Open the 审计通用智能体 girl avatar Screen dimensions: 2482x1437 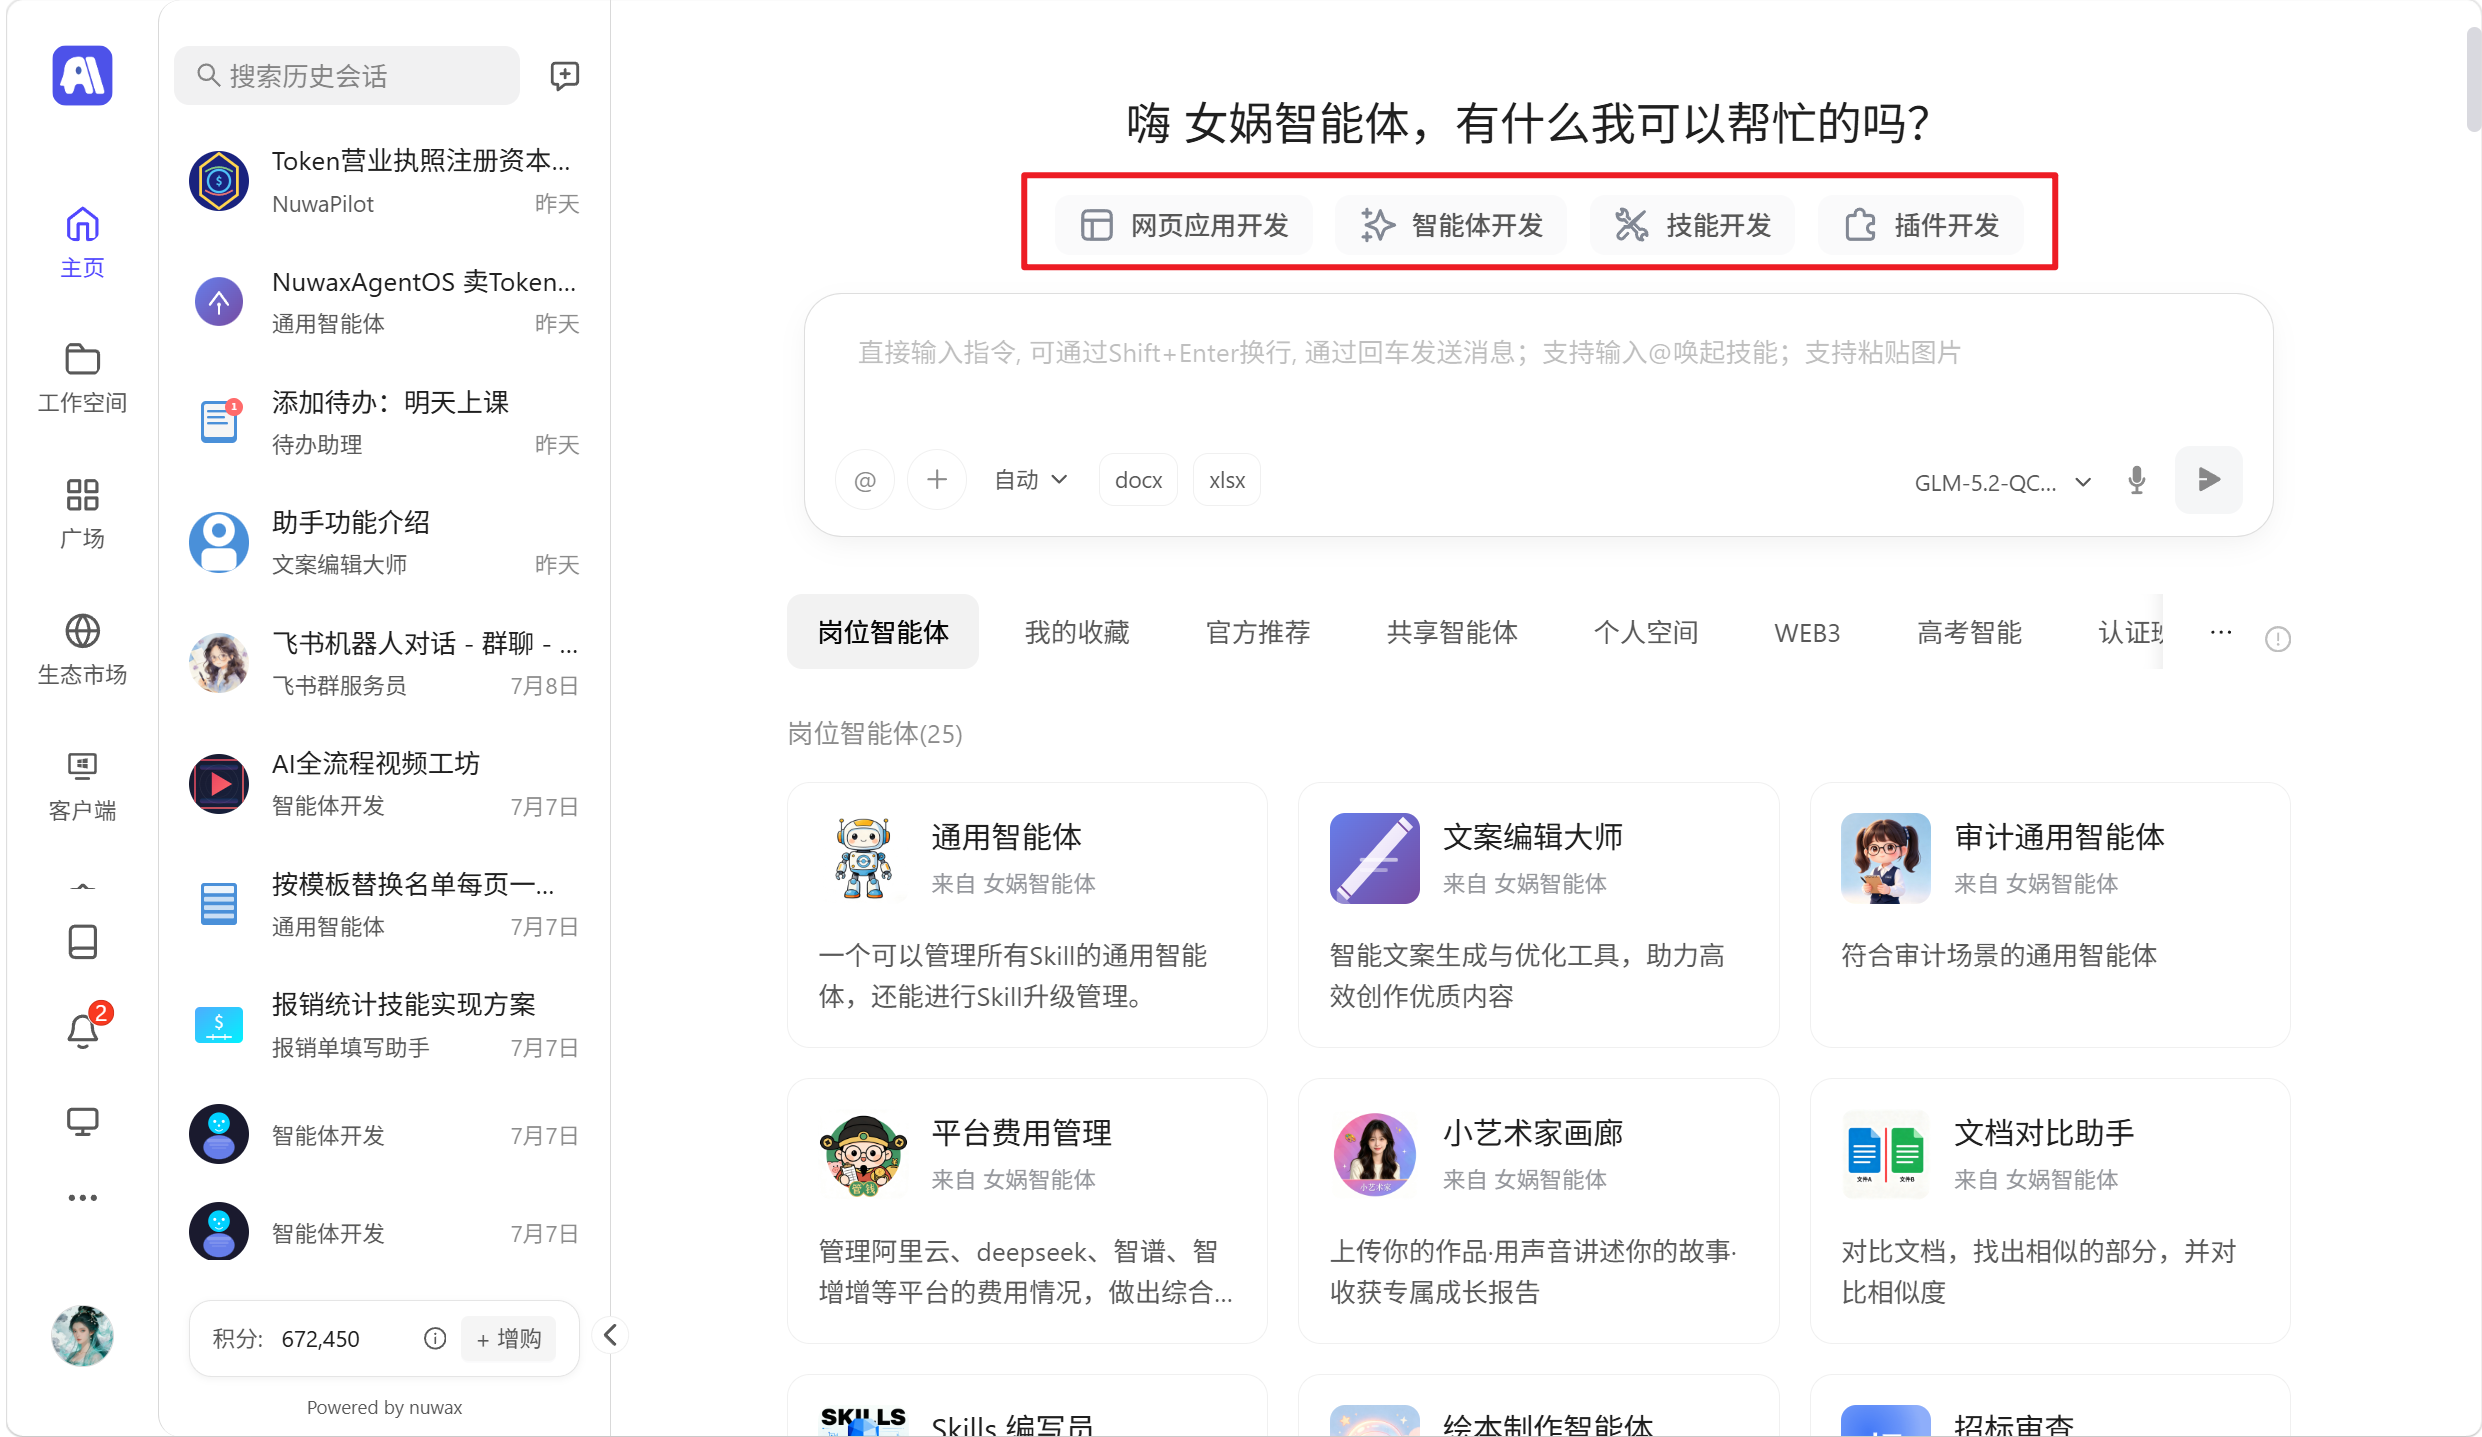click(x=1886, y=858)
